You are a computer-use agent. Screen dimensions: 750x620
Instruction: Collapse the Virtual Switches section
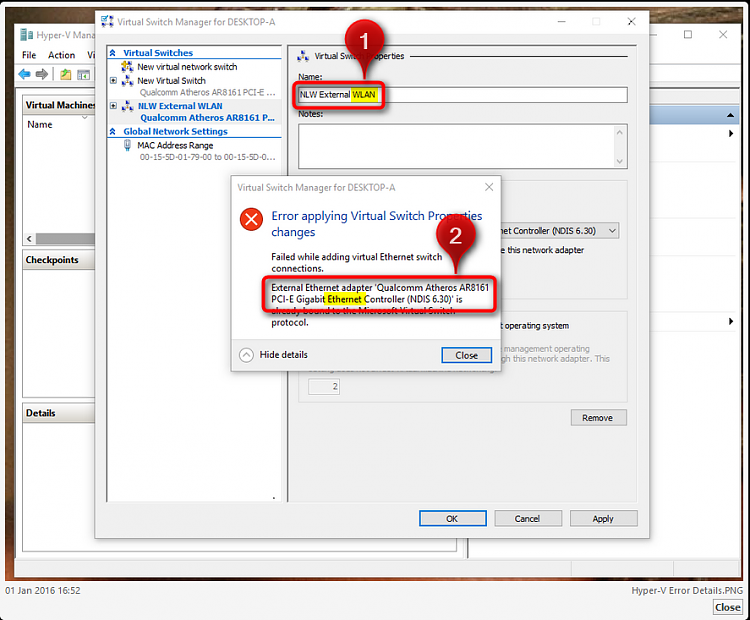pos(113,53)
